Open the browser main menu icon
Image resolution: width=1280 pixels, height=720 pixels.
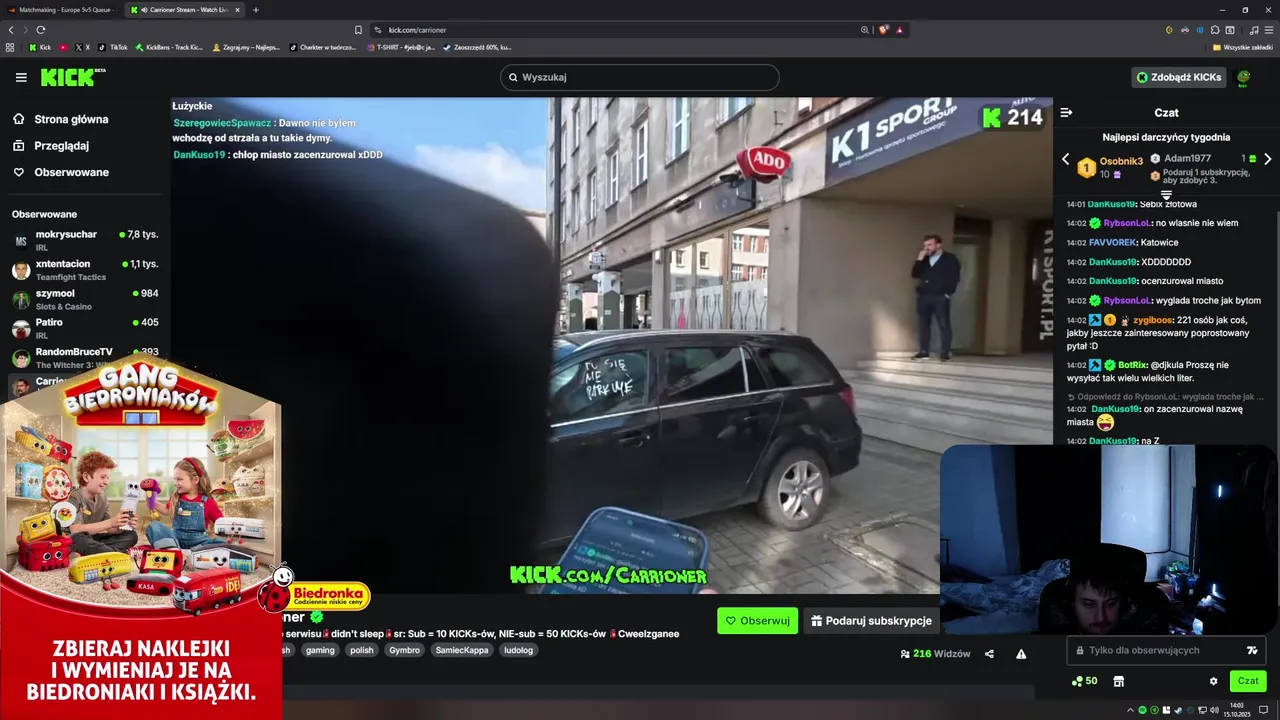pos(1269,30)
